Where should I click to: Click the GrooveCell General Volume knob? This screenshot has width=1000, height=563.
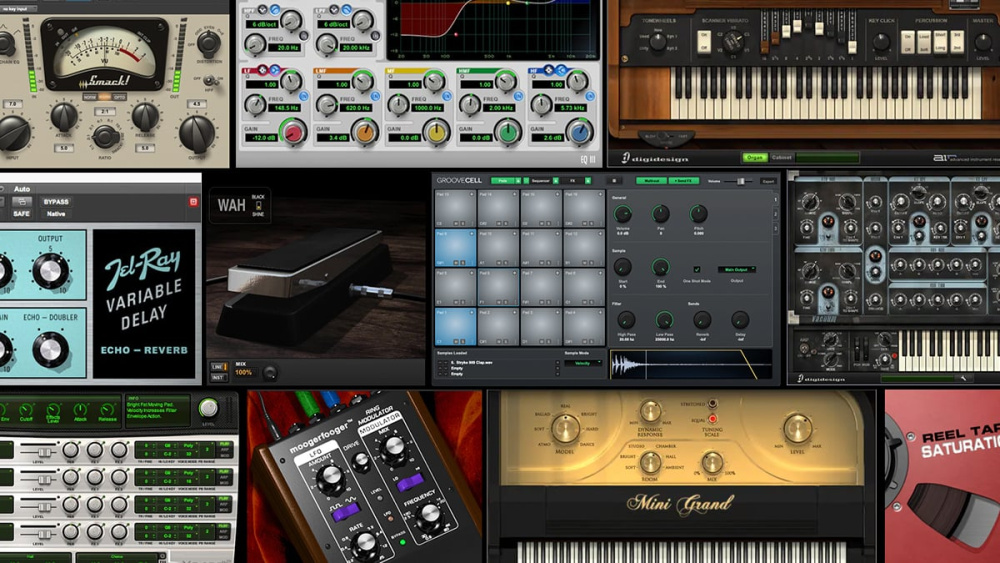622,213
